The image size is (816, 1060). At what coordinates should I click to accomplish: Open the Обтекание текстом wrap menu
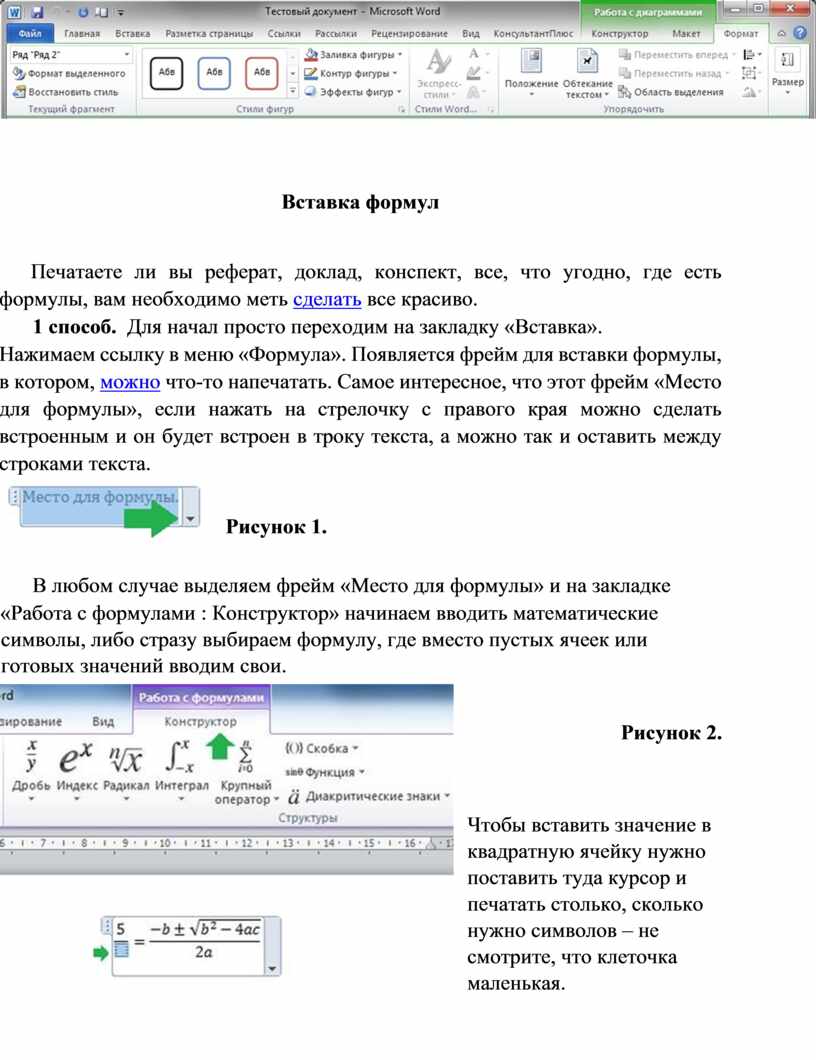587,74
